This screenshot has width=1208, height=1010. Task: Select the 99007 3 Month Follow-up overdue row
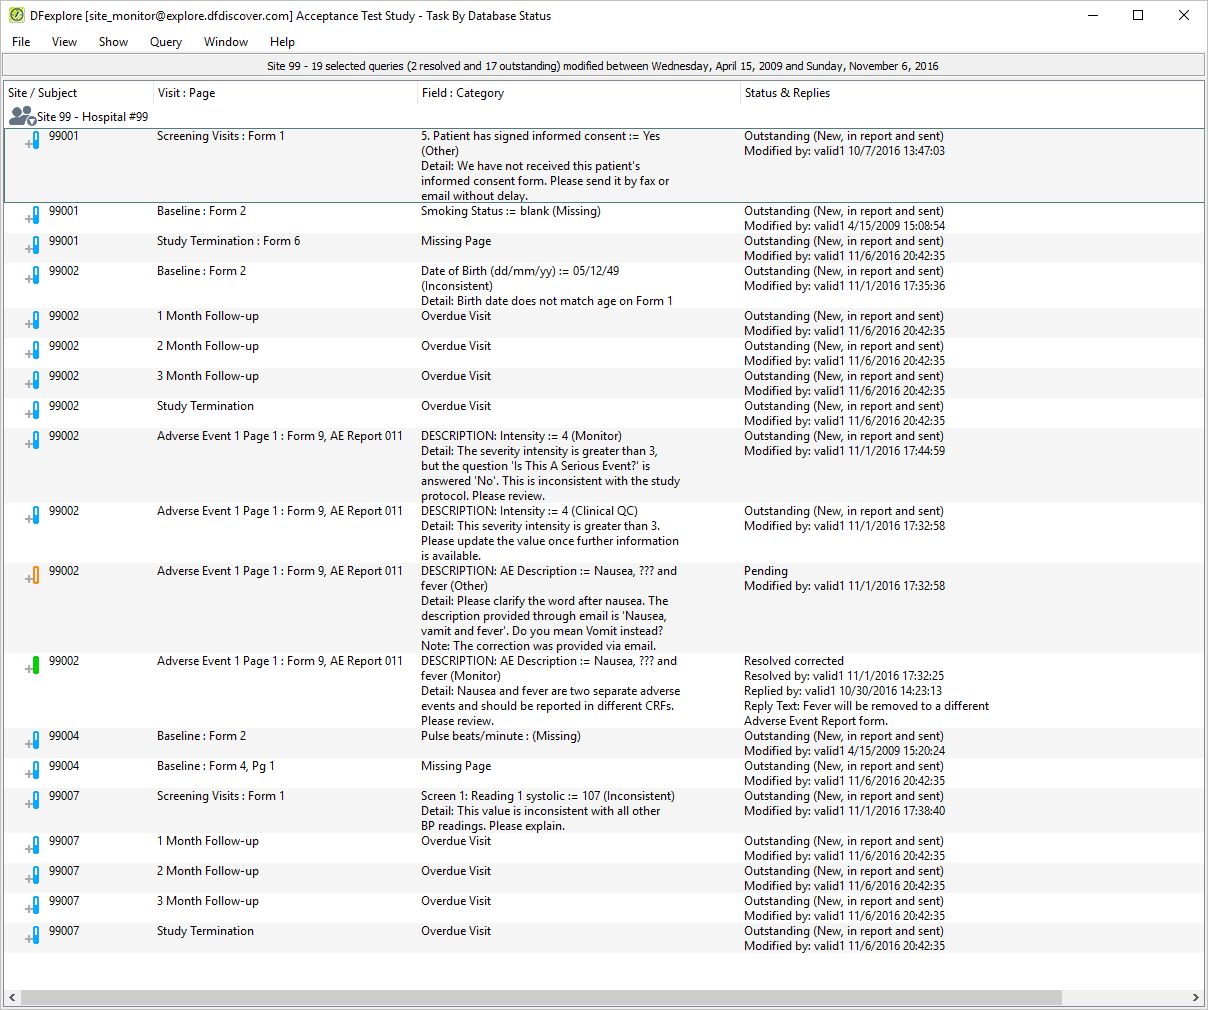604,908
